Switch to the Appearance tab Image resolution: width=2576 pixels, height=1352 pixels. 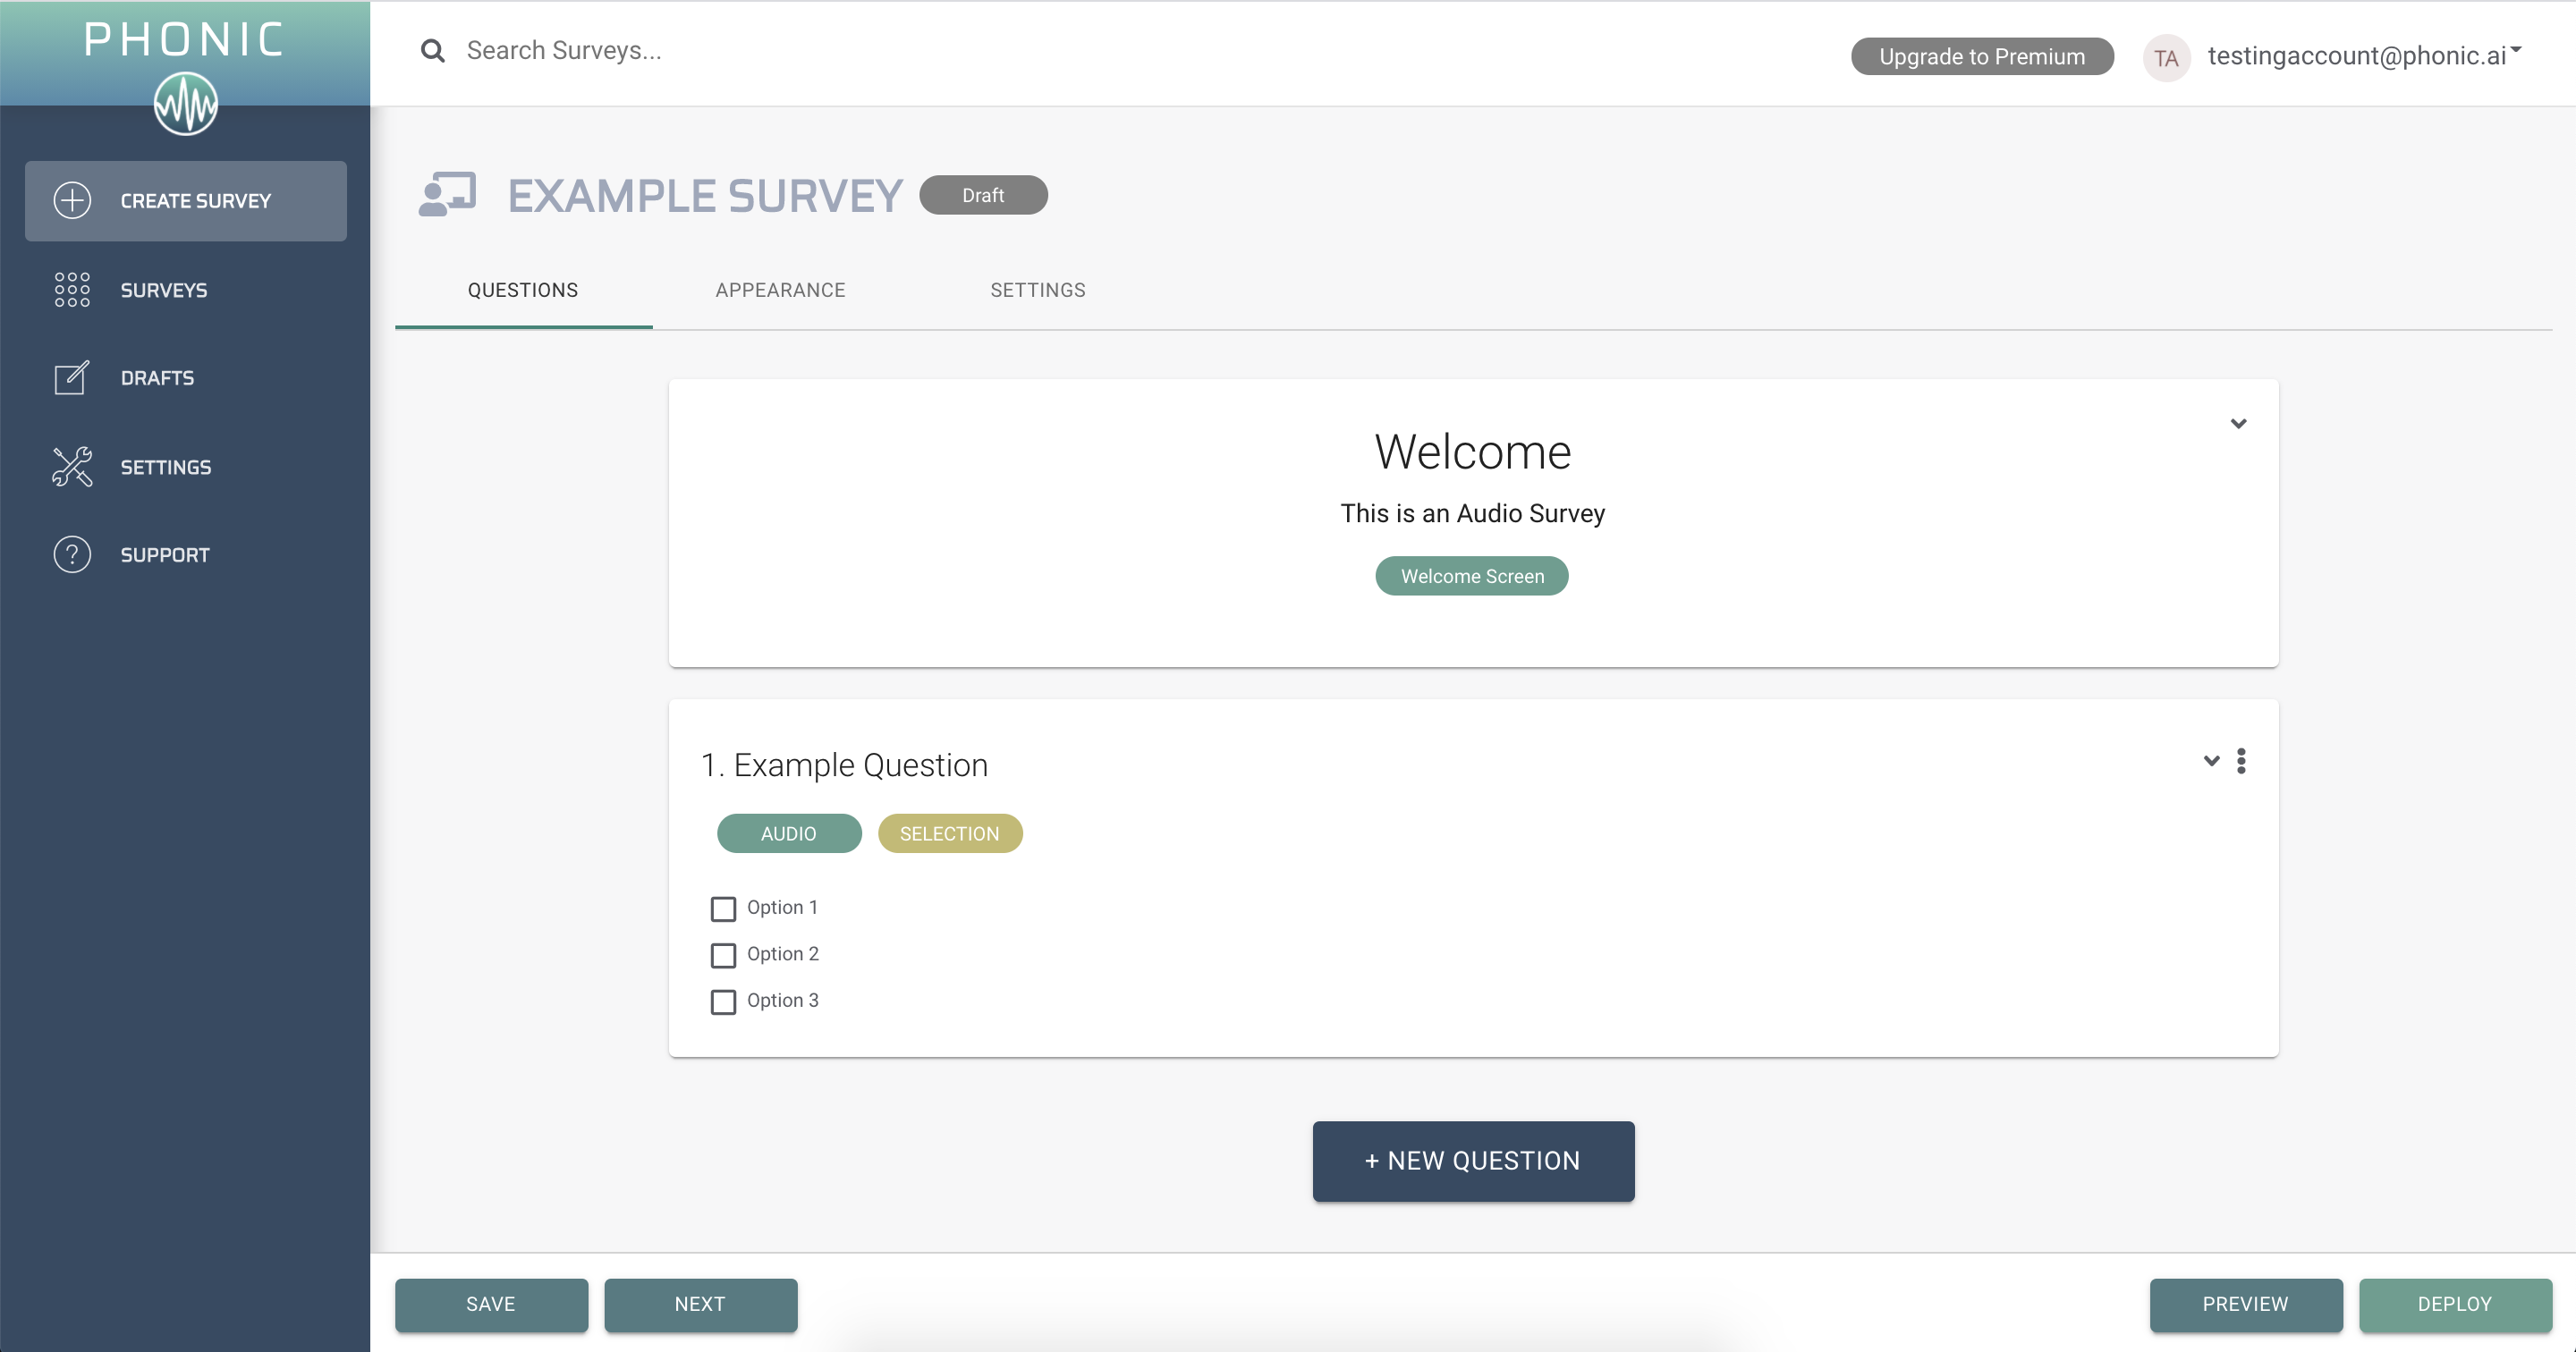pos(780,290)
